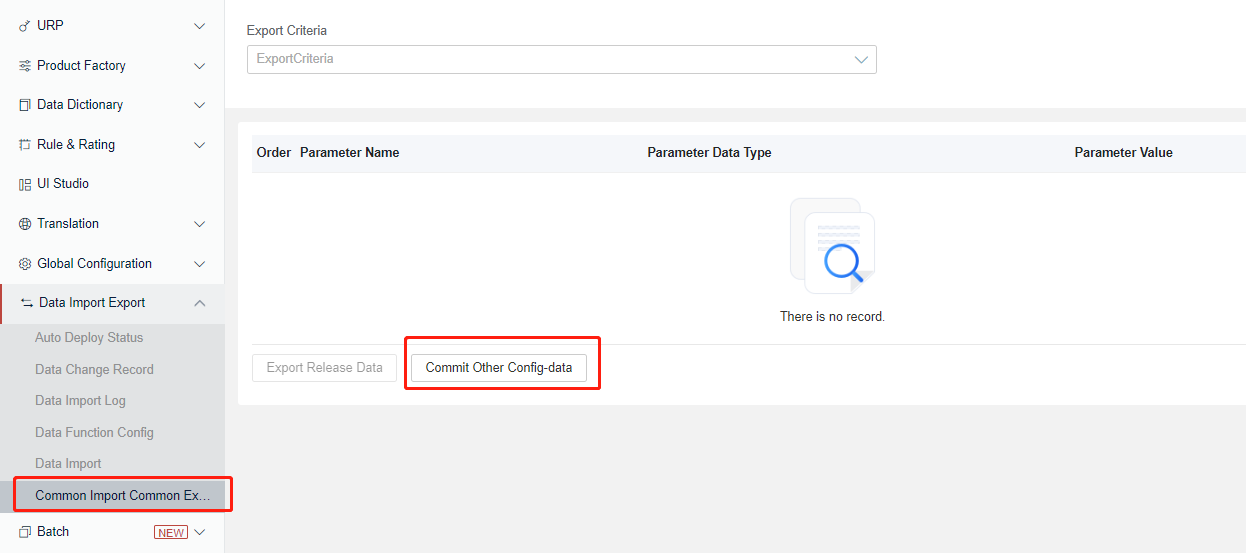Open Data Change Record page
This screenshot has width=1246, height=553.
point(94,370)
